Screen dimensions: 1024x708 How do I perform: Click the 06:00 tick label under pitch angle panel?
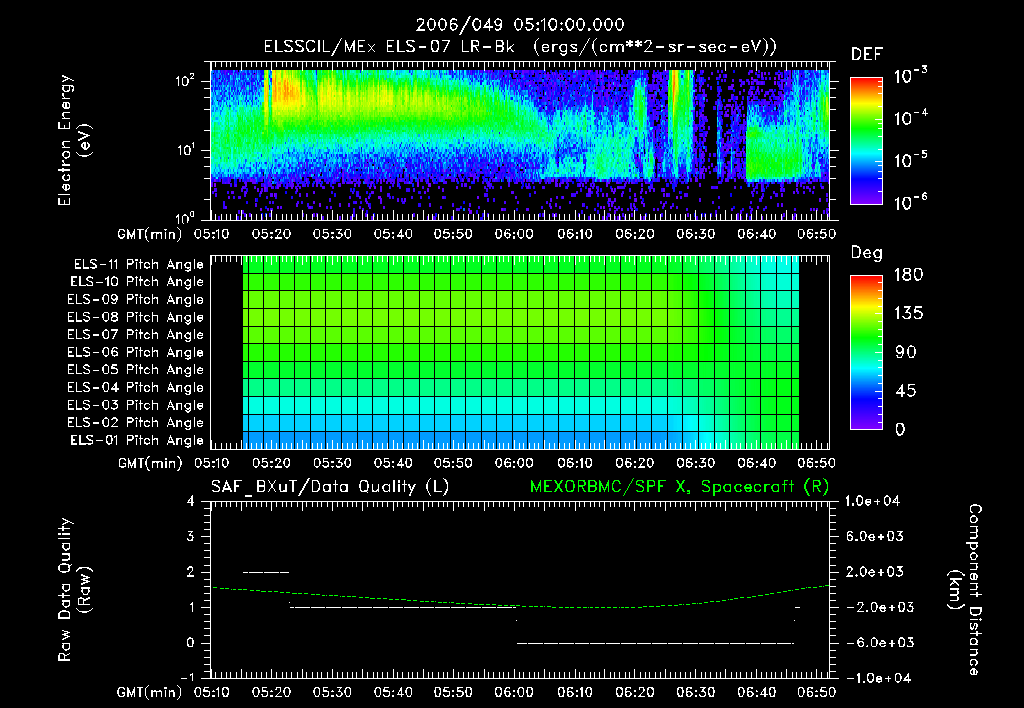tap(514, 463)
